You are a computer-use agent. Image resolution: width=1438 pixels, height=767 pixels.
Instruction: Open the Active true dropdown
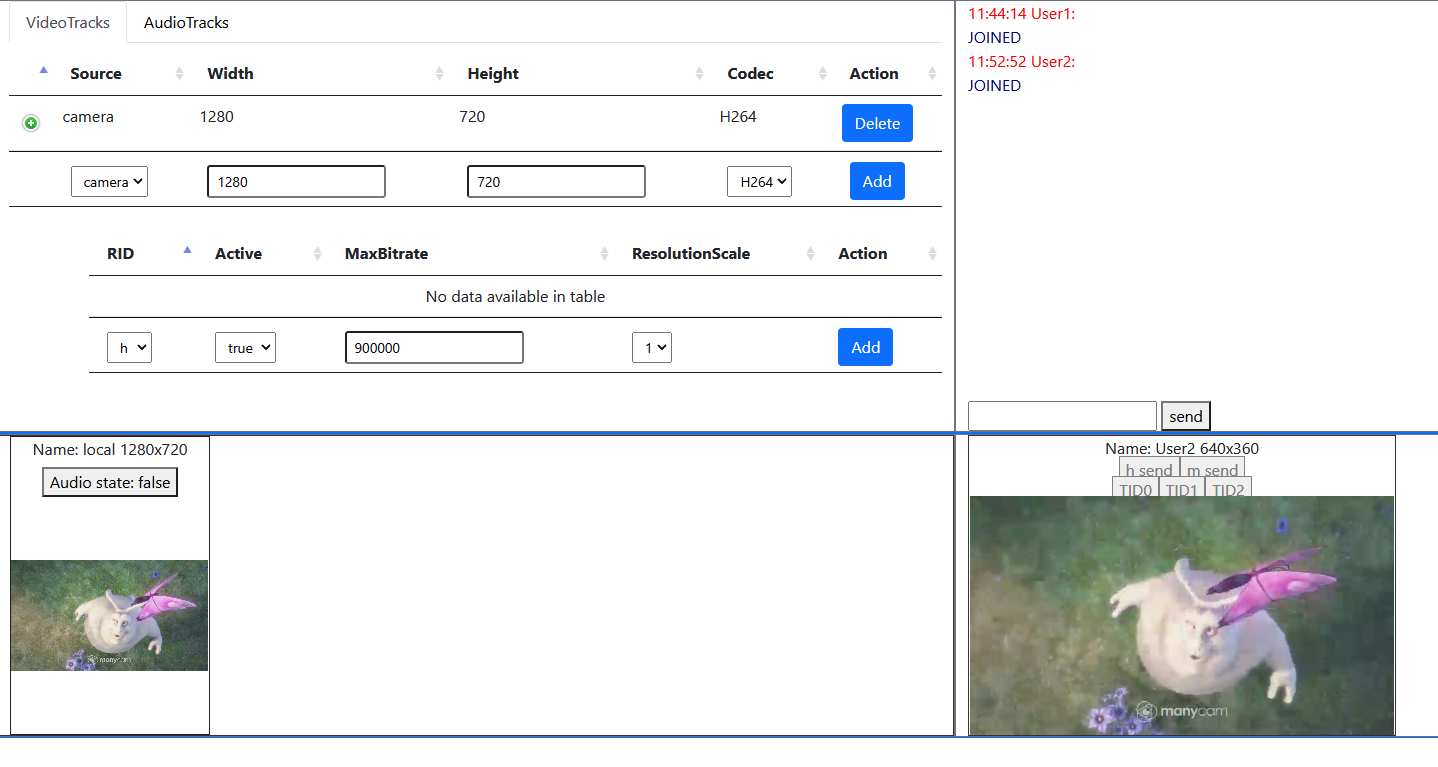[245, 348]
